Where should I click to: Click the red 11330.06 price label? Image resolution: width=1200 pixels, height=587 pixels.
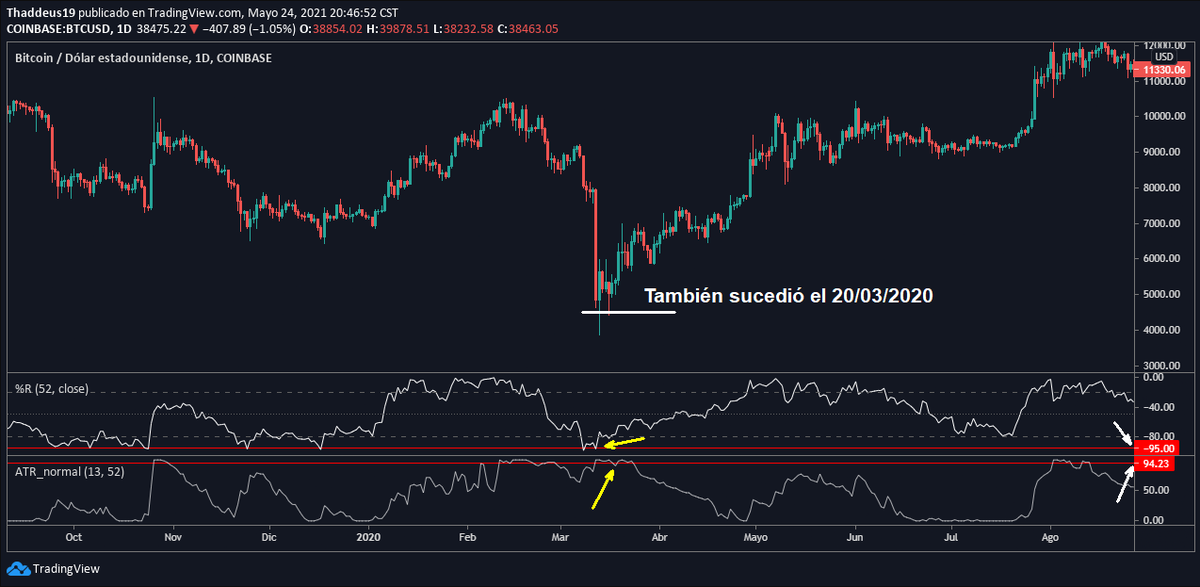[x=1163, y=70]
